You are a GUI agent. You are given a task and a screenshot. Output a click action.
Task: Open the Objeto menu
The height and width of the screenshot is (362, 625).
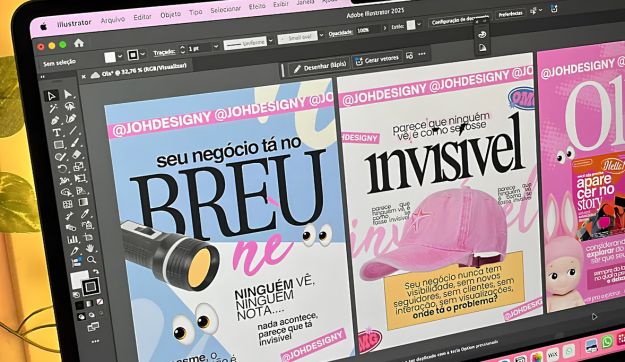click(x=171, y=14)
